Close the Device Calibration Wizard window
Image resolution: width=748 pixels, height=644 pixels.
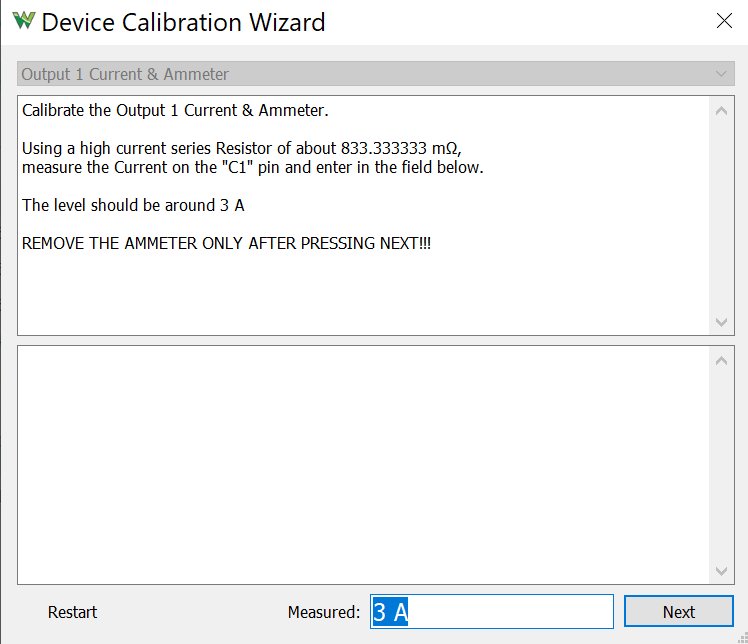(724, 21)
